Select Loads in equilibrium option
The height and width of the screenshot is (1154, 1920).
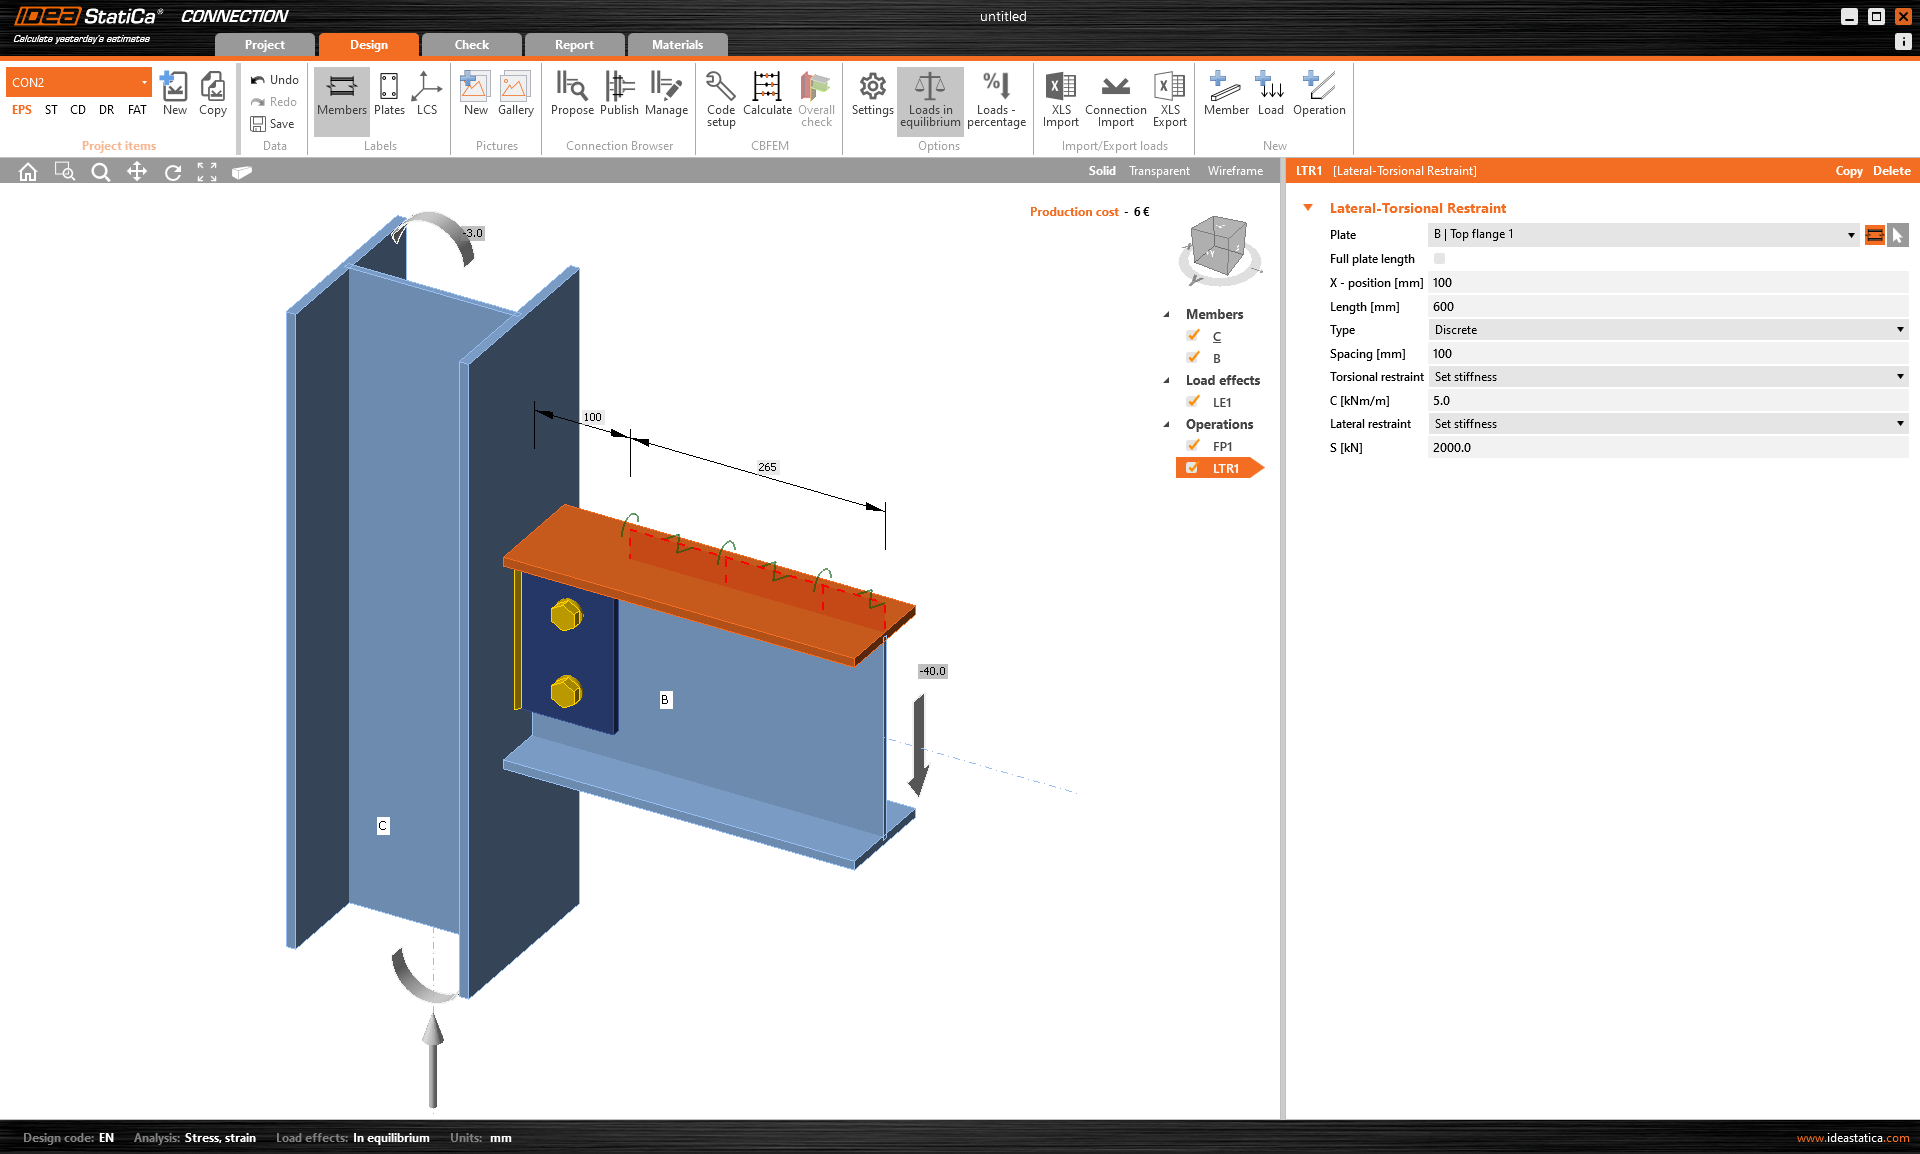pos(929,98)
